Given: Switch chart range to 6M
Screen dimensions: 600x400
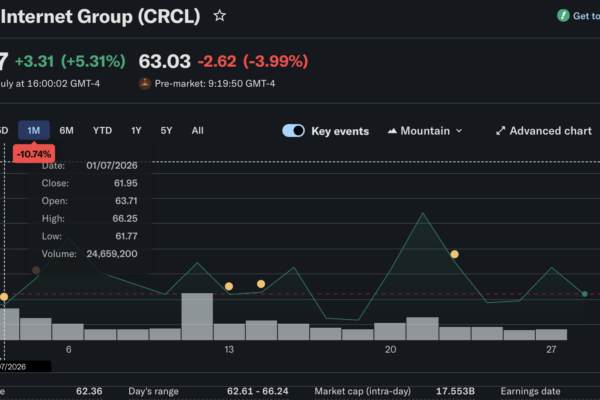Looking at the screenshot, I should pyautogui.click(x=66, y=131).
